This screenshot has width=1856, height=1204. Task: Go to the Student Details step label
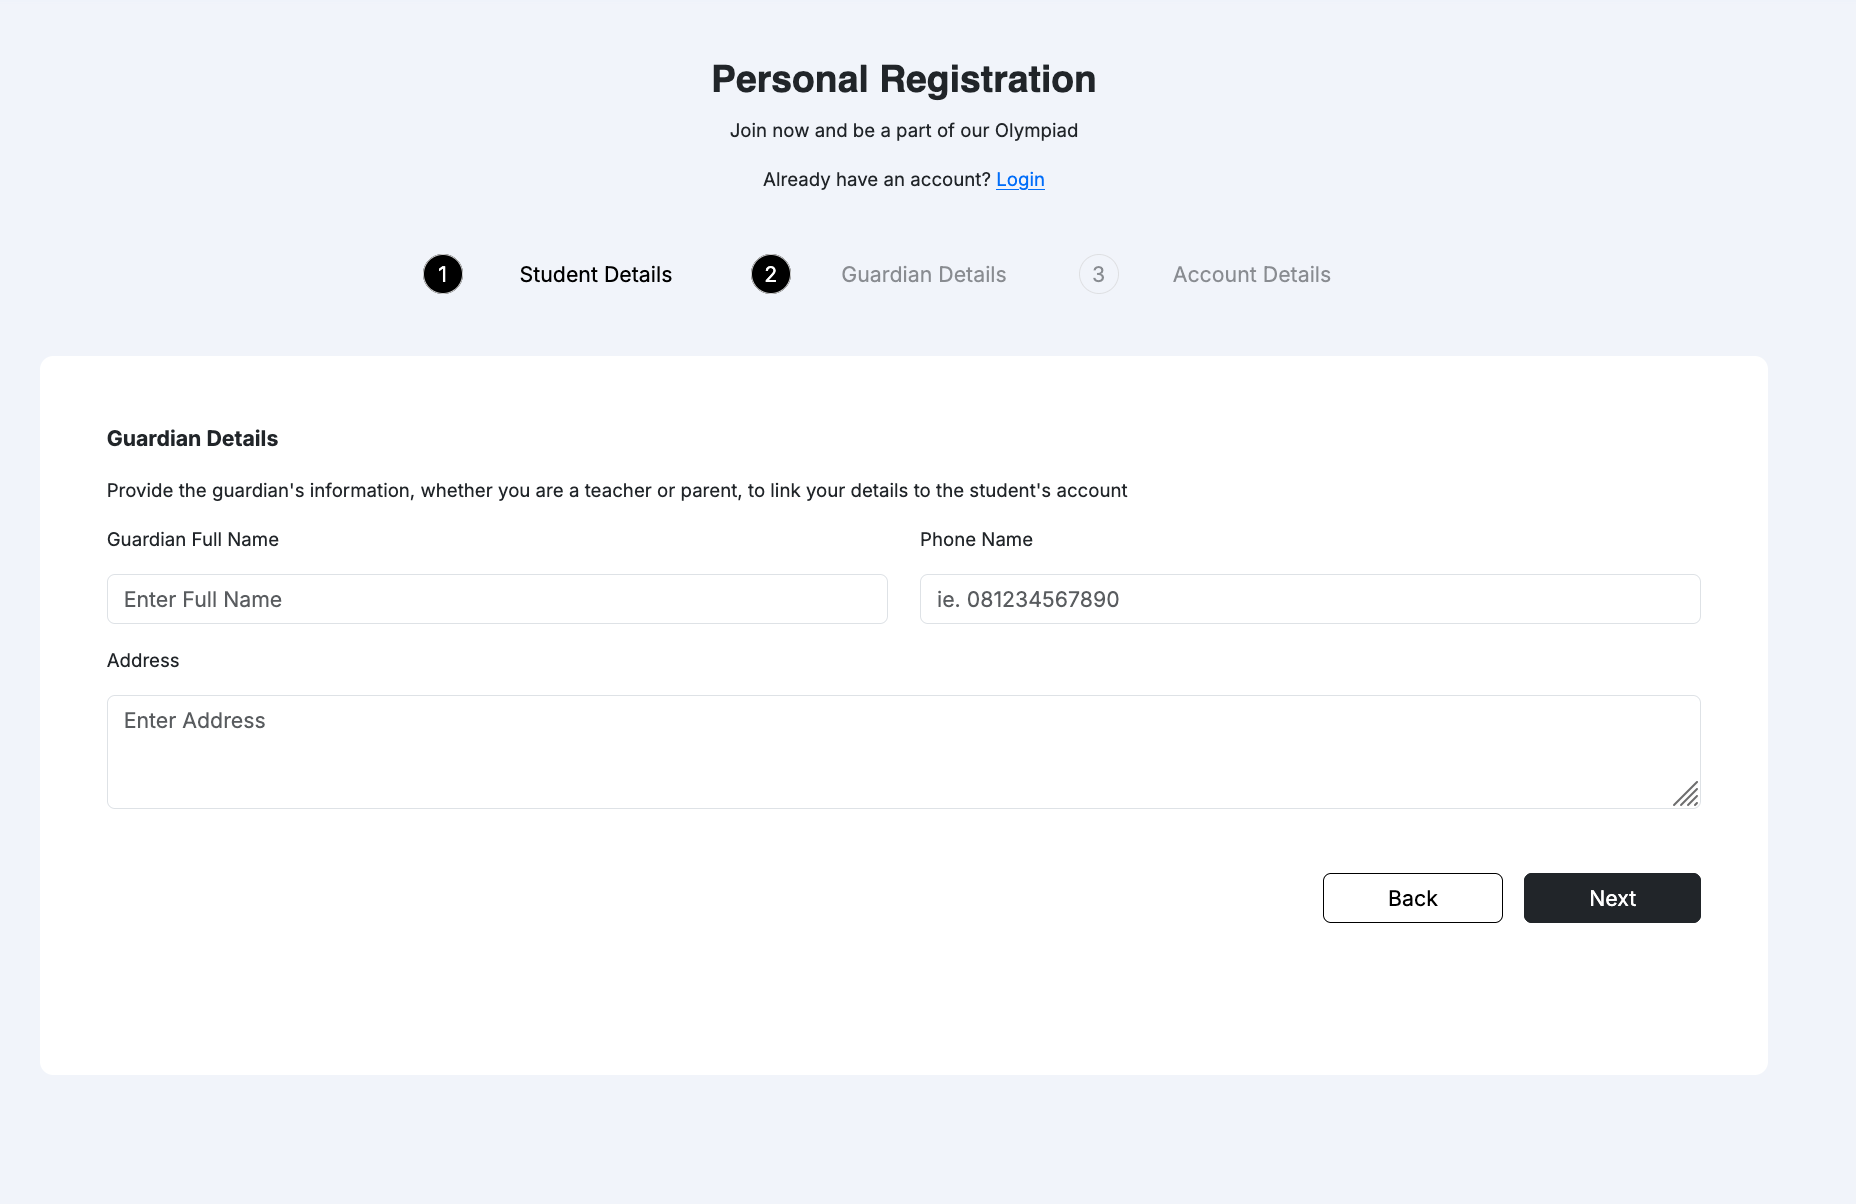pos(595,275)
